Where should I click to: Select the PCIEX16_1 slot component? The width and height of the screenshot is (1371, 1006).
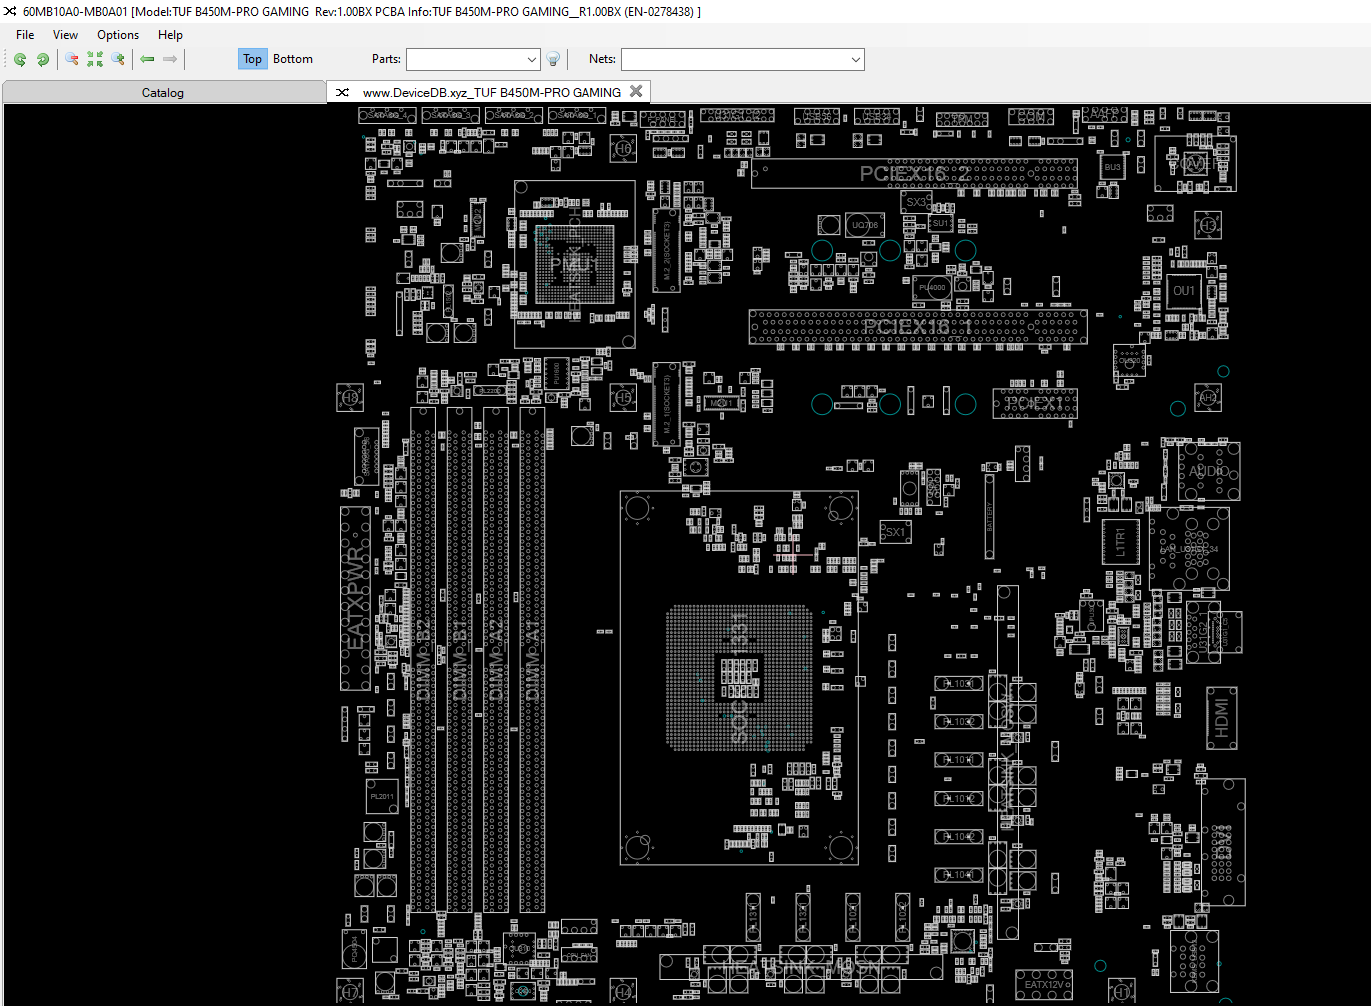pos(917,327)
